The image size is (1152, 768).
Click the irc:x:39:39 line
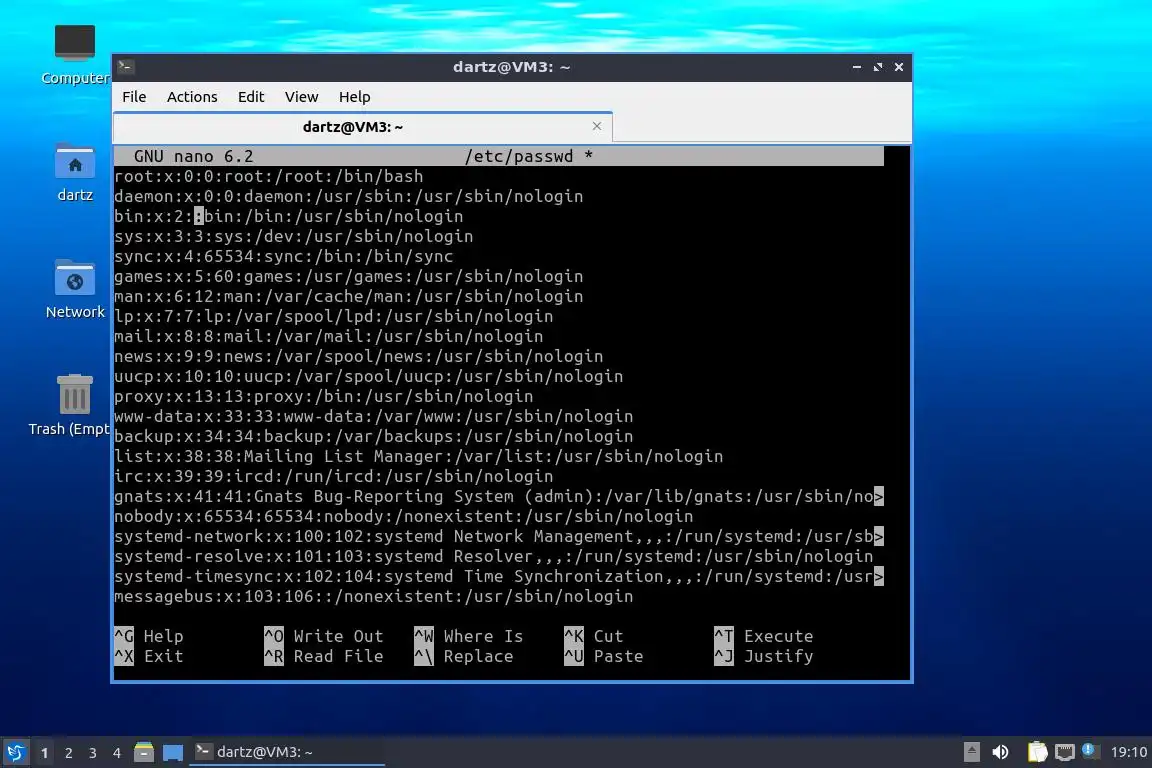click(334, 476)
